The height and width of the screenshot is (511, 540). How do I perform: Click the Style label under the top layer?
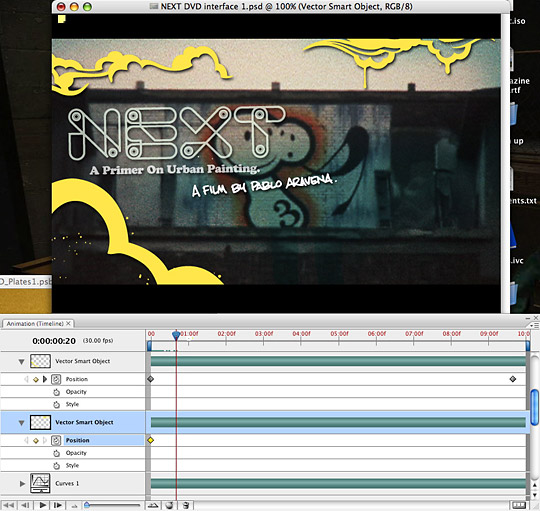click(72, 404)
